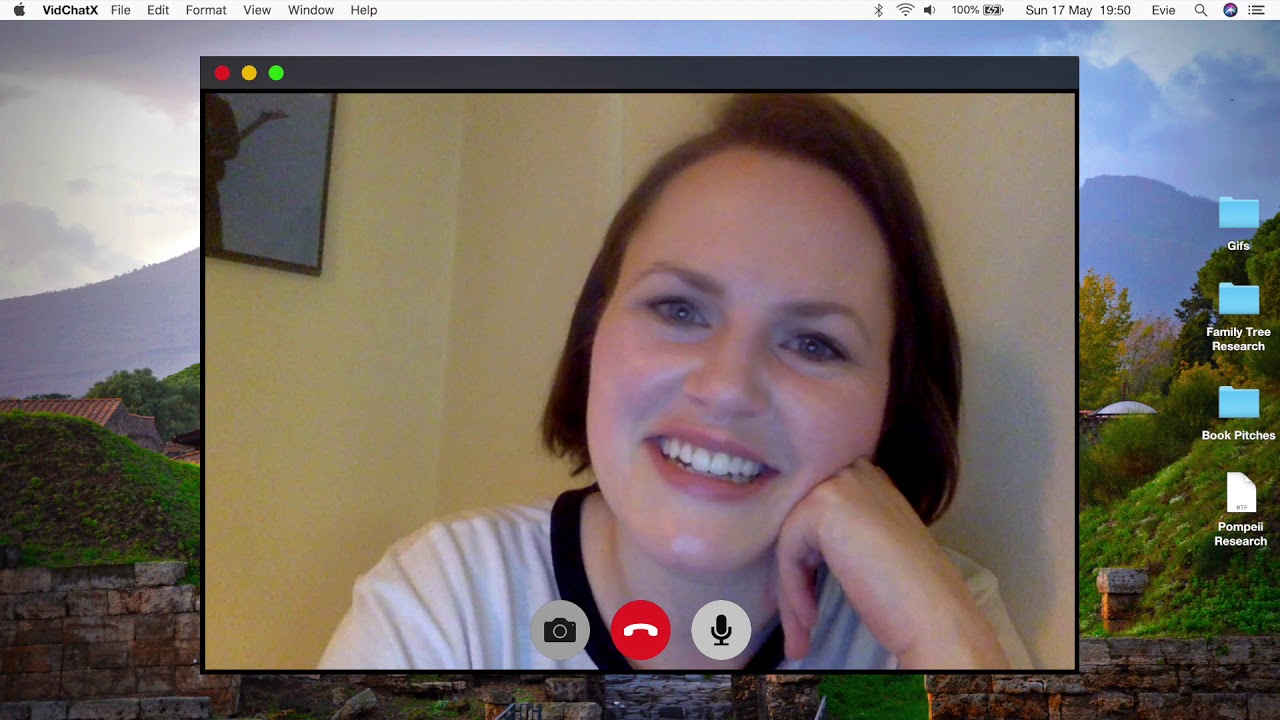Open the Edit menu
Image resolution: width=1280 pixels, height=720 pixels.
click(x=158, y=10)
